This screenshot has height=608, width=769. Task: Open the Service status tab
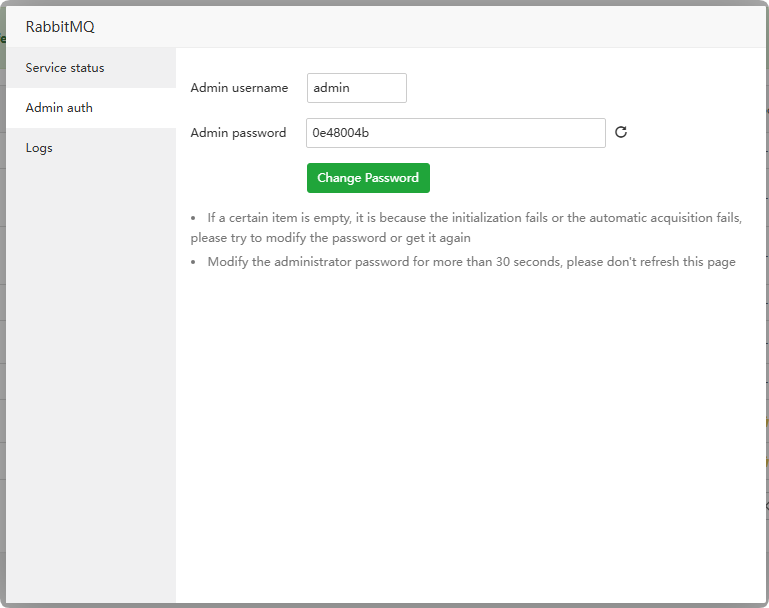pos(65,68)
